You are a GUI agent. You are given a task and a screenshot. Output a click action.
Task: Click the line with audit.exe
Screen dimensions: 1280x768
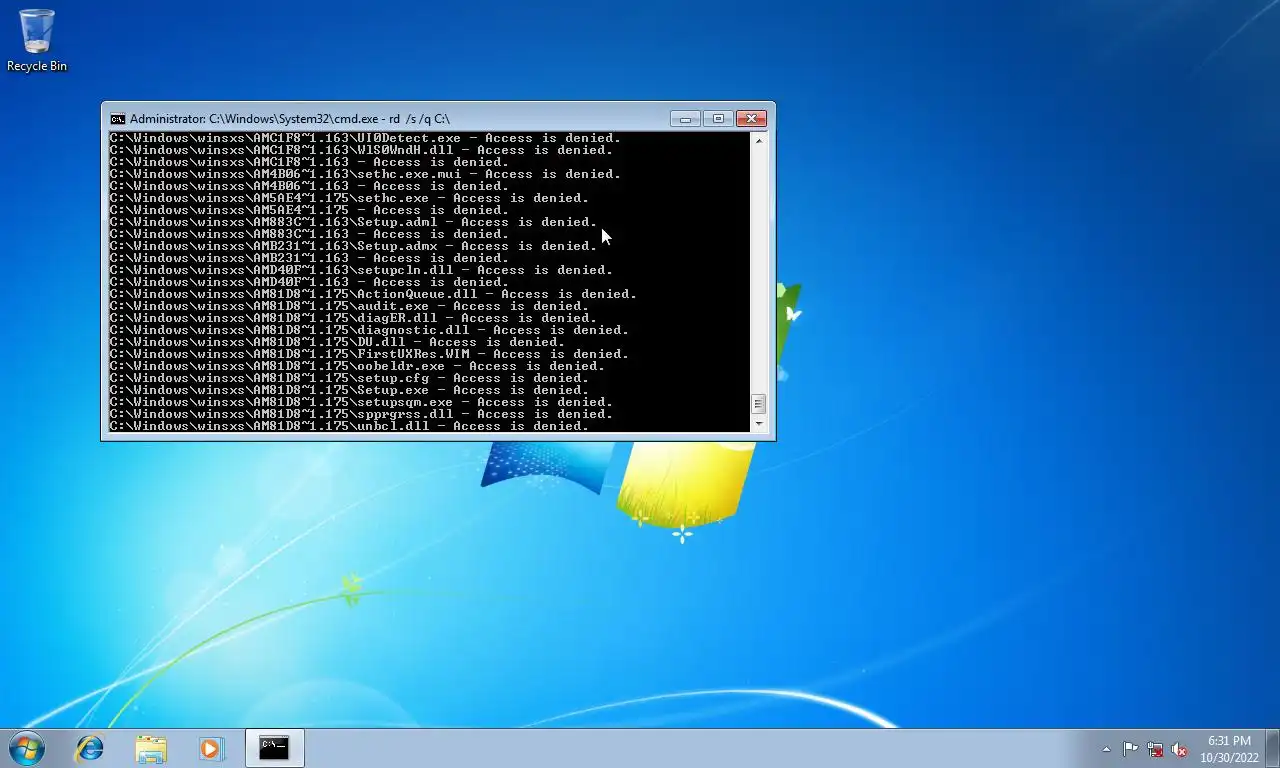349,306
